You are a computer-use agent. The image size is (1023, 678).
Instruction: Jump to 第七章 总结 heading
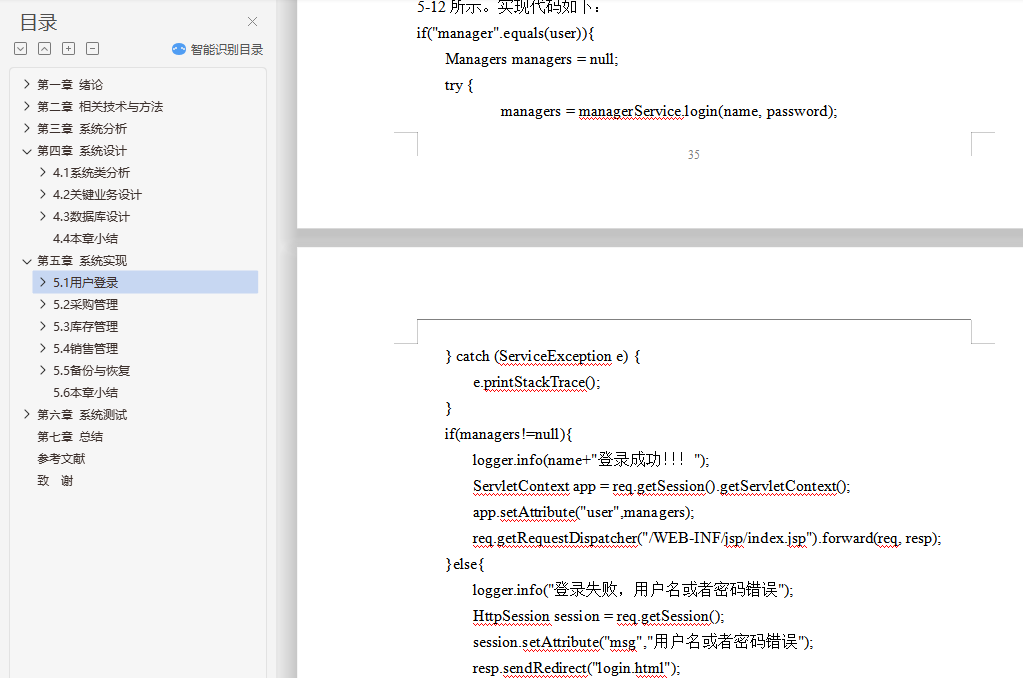[70, 437]
